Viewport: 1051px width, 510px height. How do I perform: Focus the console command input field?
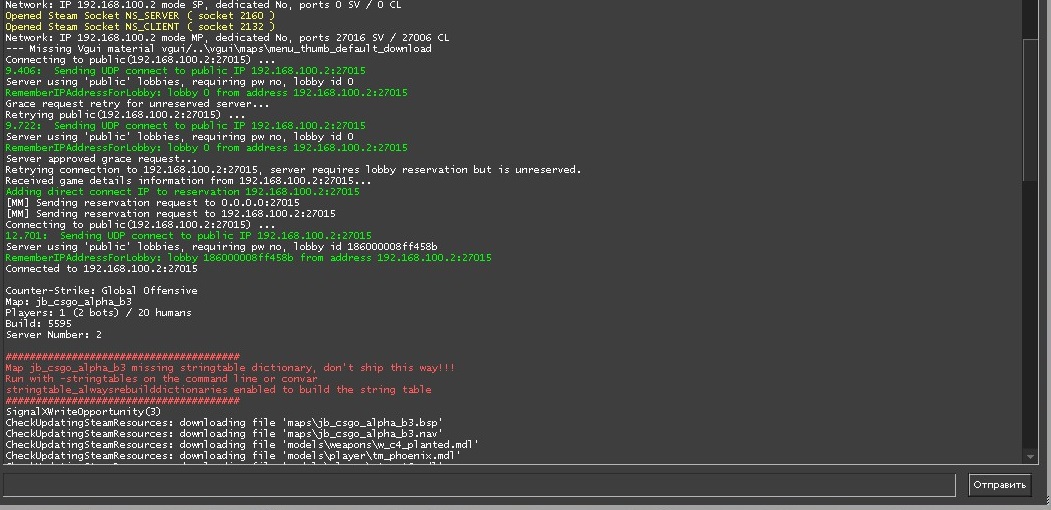(479, 485)
